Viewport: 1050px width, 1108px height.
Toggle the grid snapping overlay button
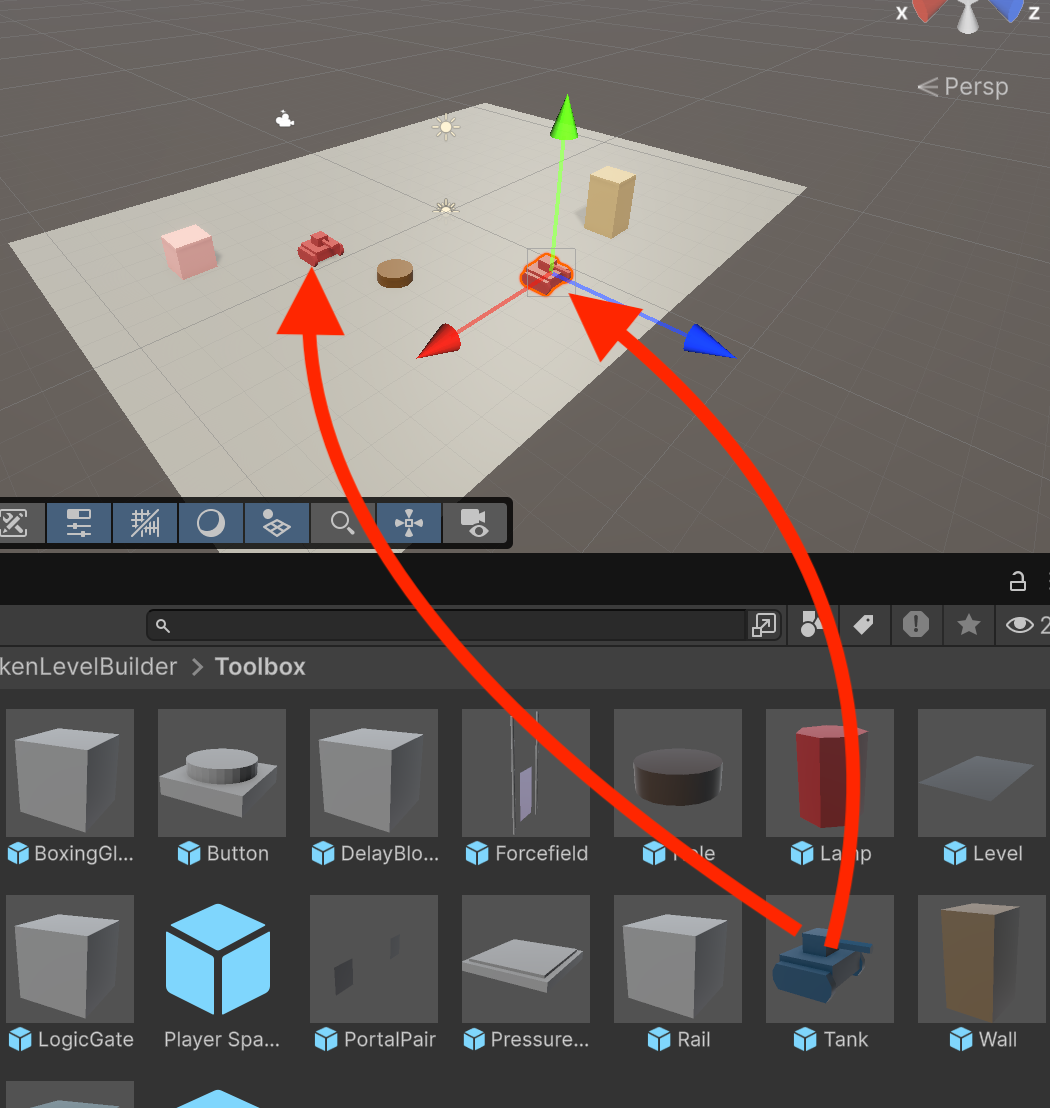point(145,524)
